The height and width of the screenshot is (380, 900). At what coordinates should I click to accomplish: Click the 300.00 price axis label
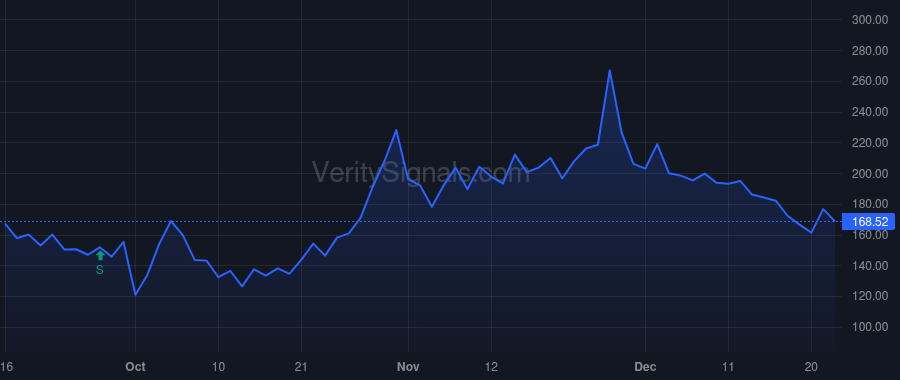click(x=870, y=20)
